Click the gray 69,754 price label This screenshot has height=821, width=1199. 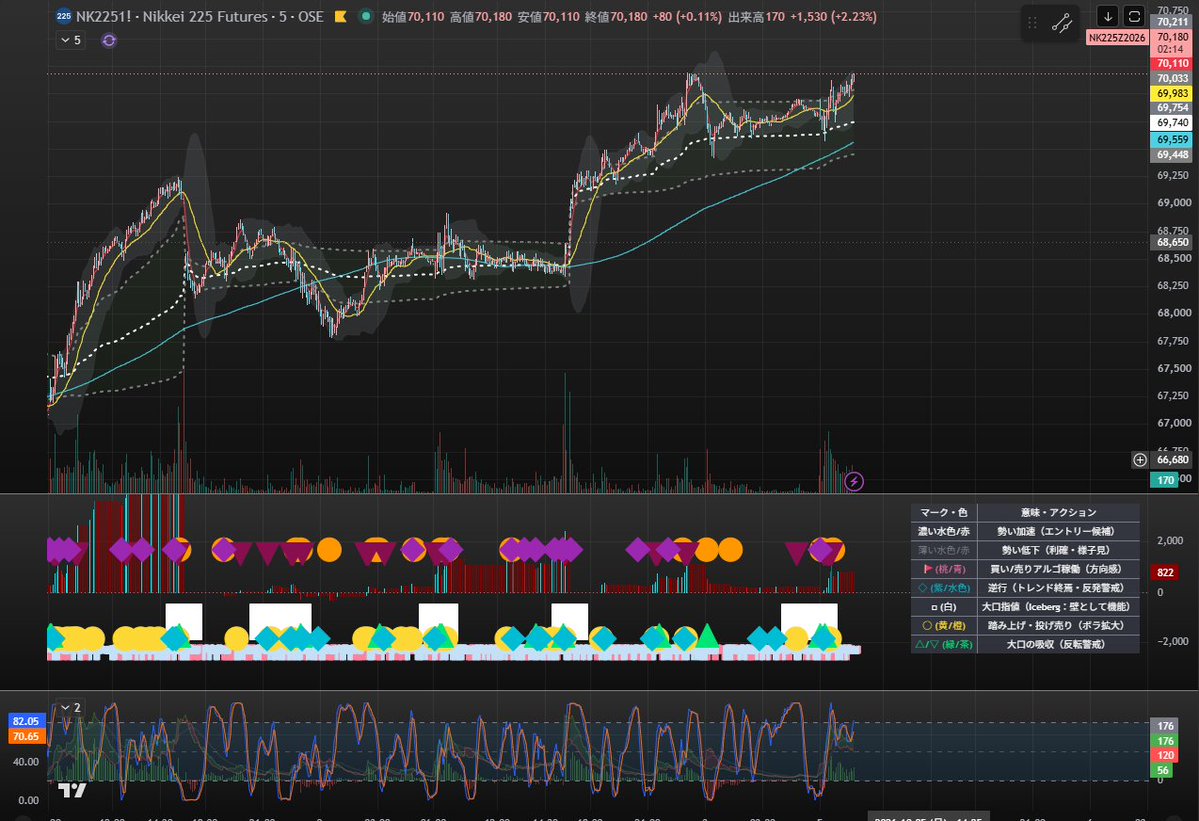[1171, 108]
